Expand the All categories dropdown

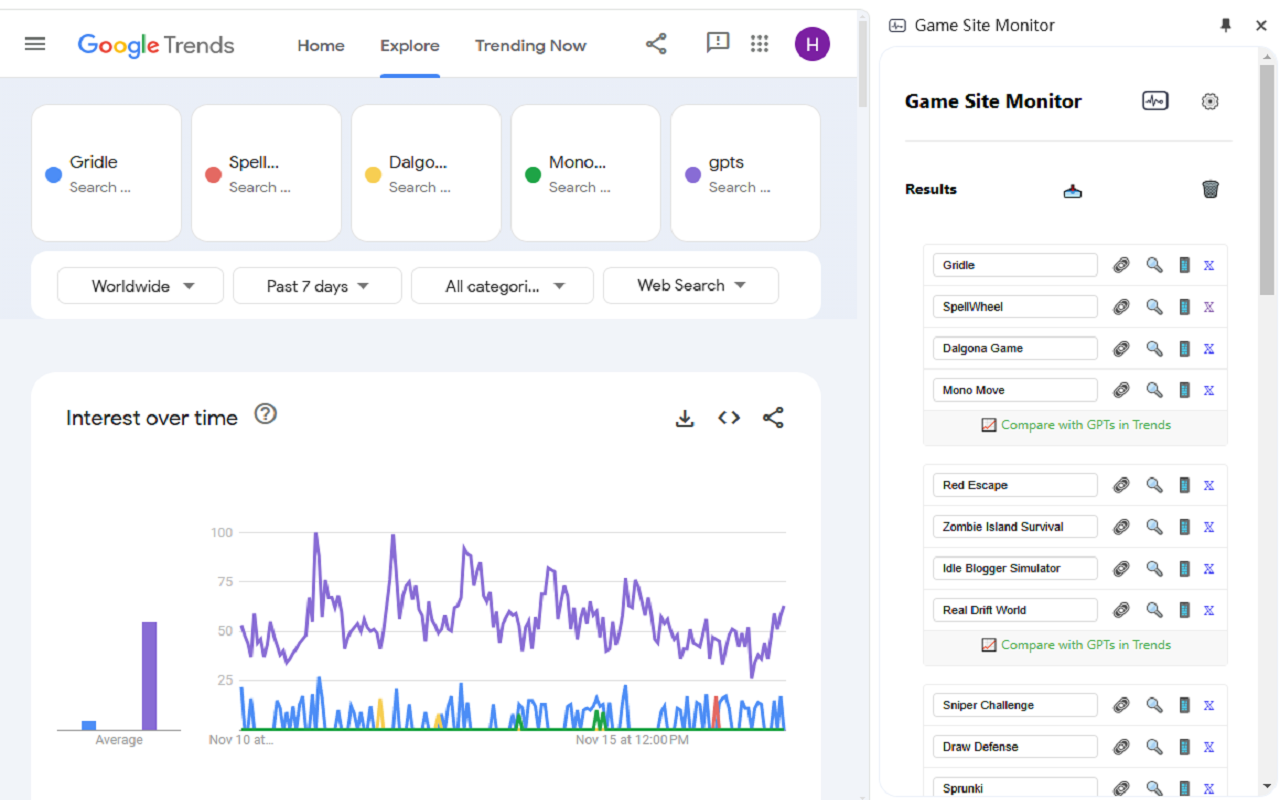click(x=502, y=286)
